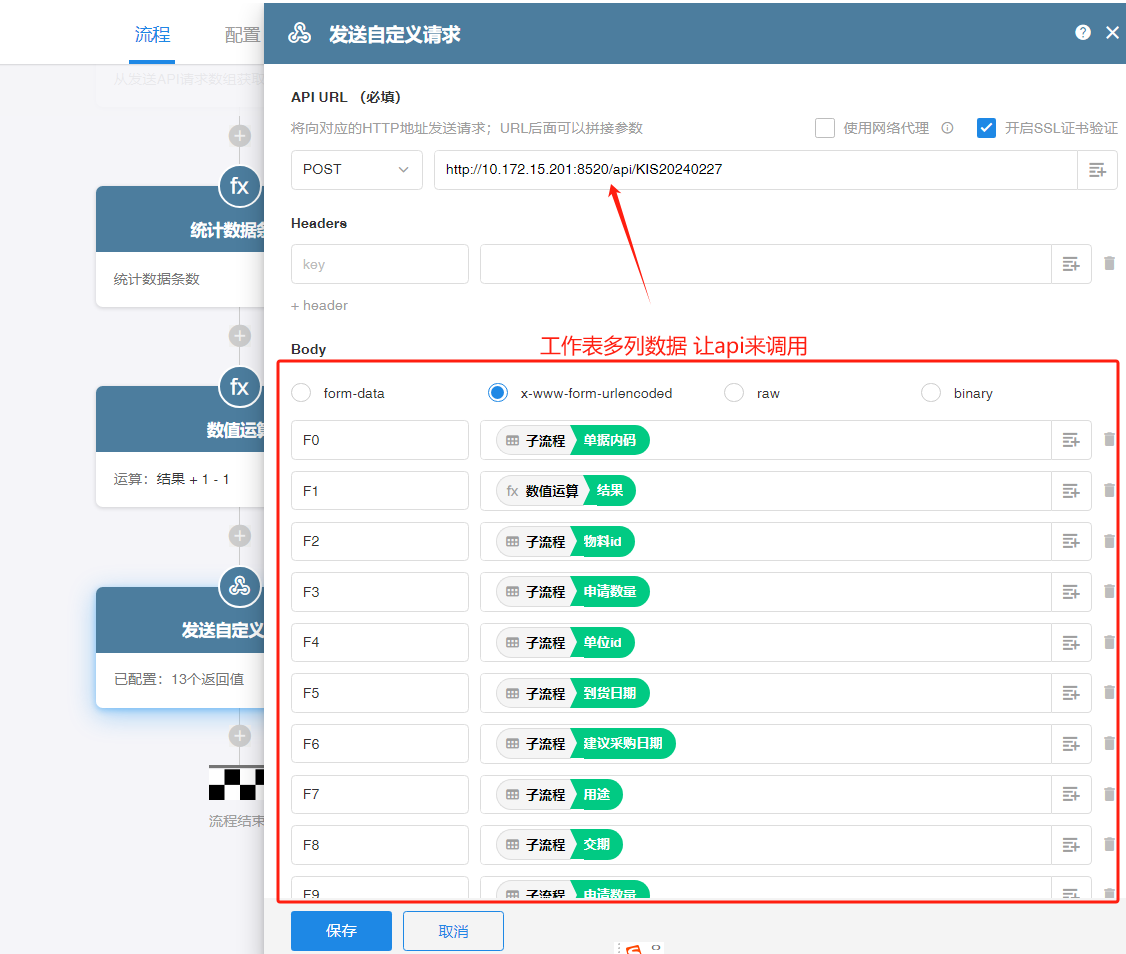The height and width of the screenshot is (954, 1126).
Task: Click the 到货日期 field tag
Action: (x=610, y=693)
